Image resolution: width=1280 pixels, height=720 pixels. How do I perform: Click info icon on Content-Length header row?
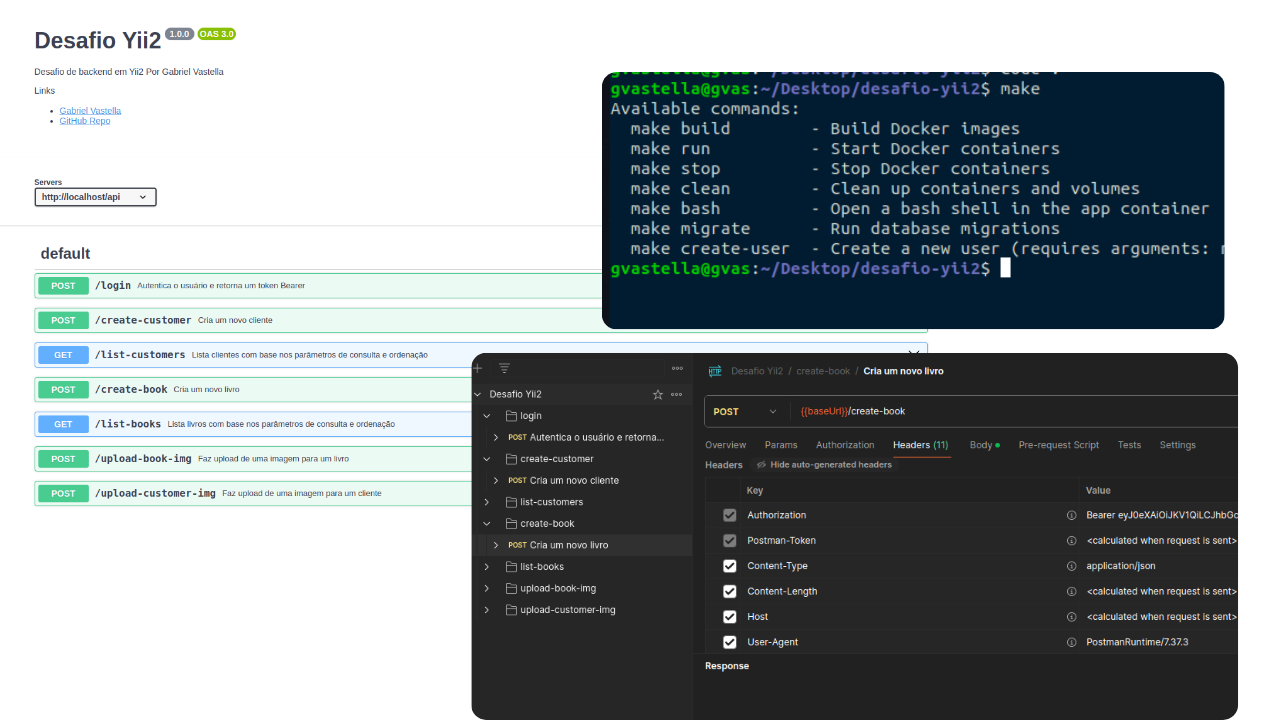point(1071,591)
